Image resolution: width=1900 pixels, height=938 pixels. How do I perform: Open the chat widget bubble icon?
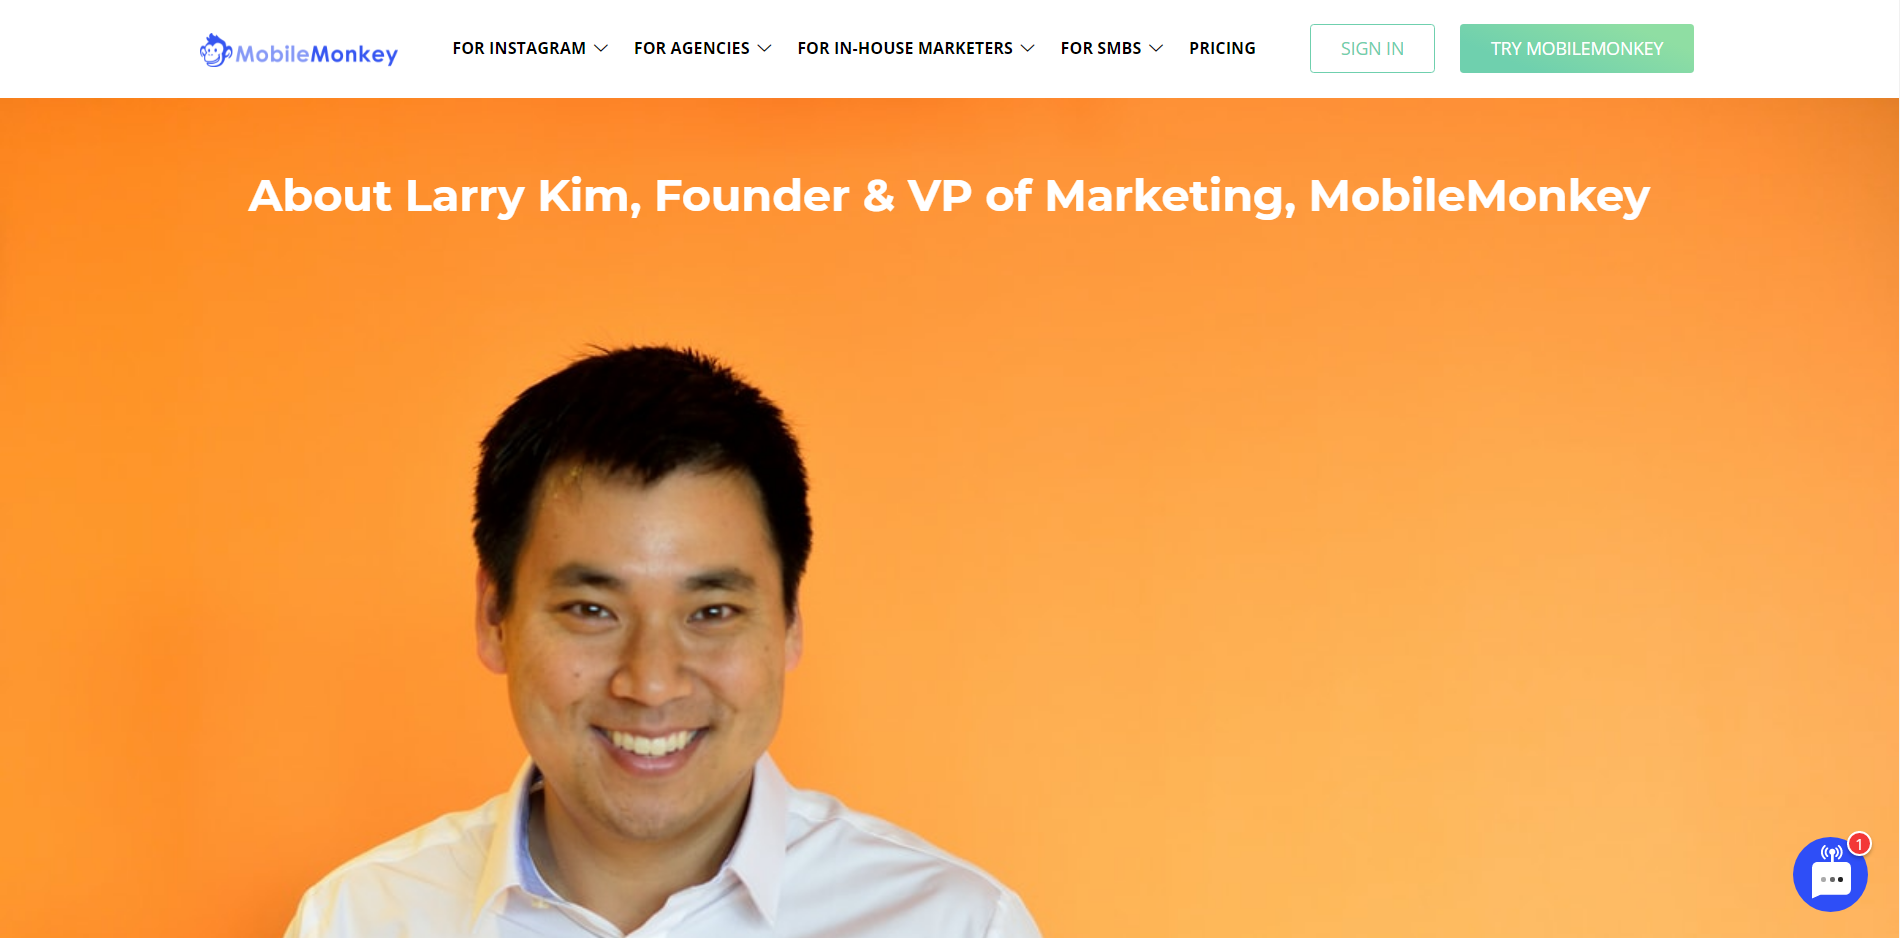1830,874
